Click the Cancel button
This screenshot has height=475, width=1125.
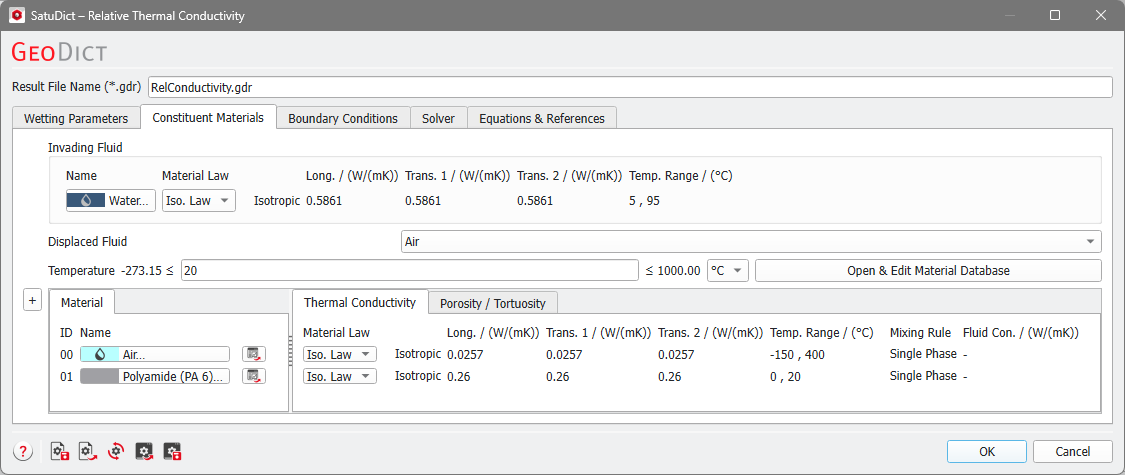tap(1073, 451)
